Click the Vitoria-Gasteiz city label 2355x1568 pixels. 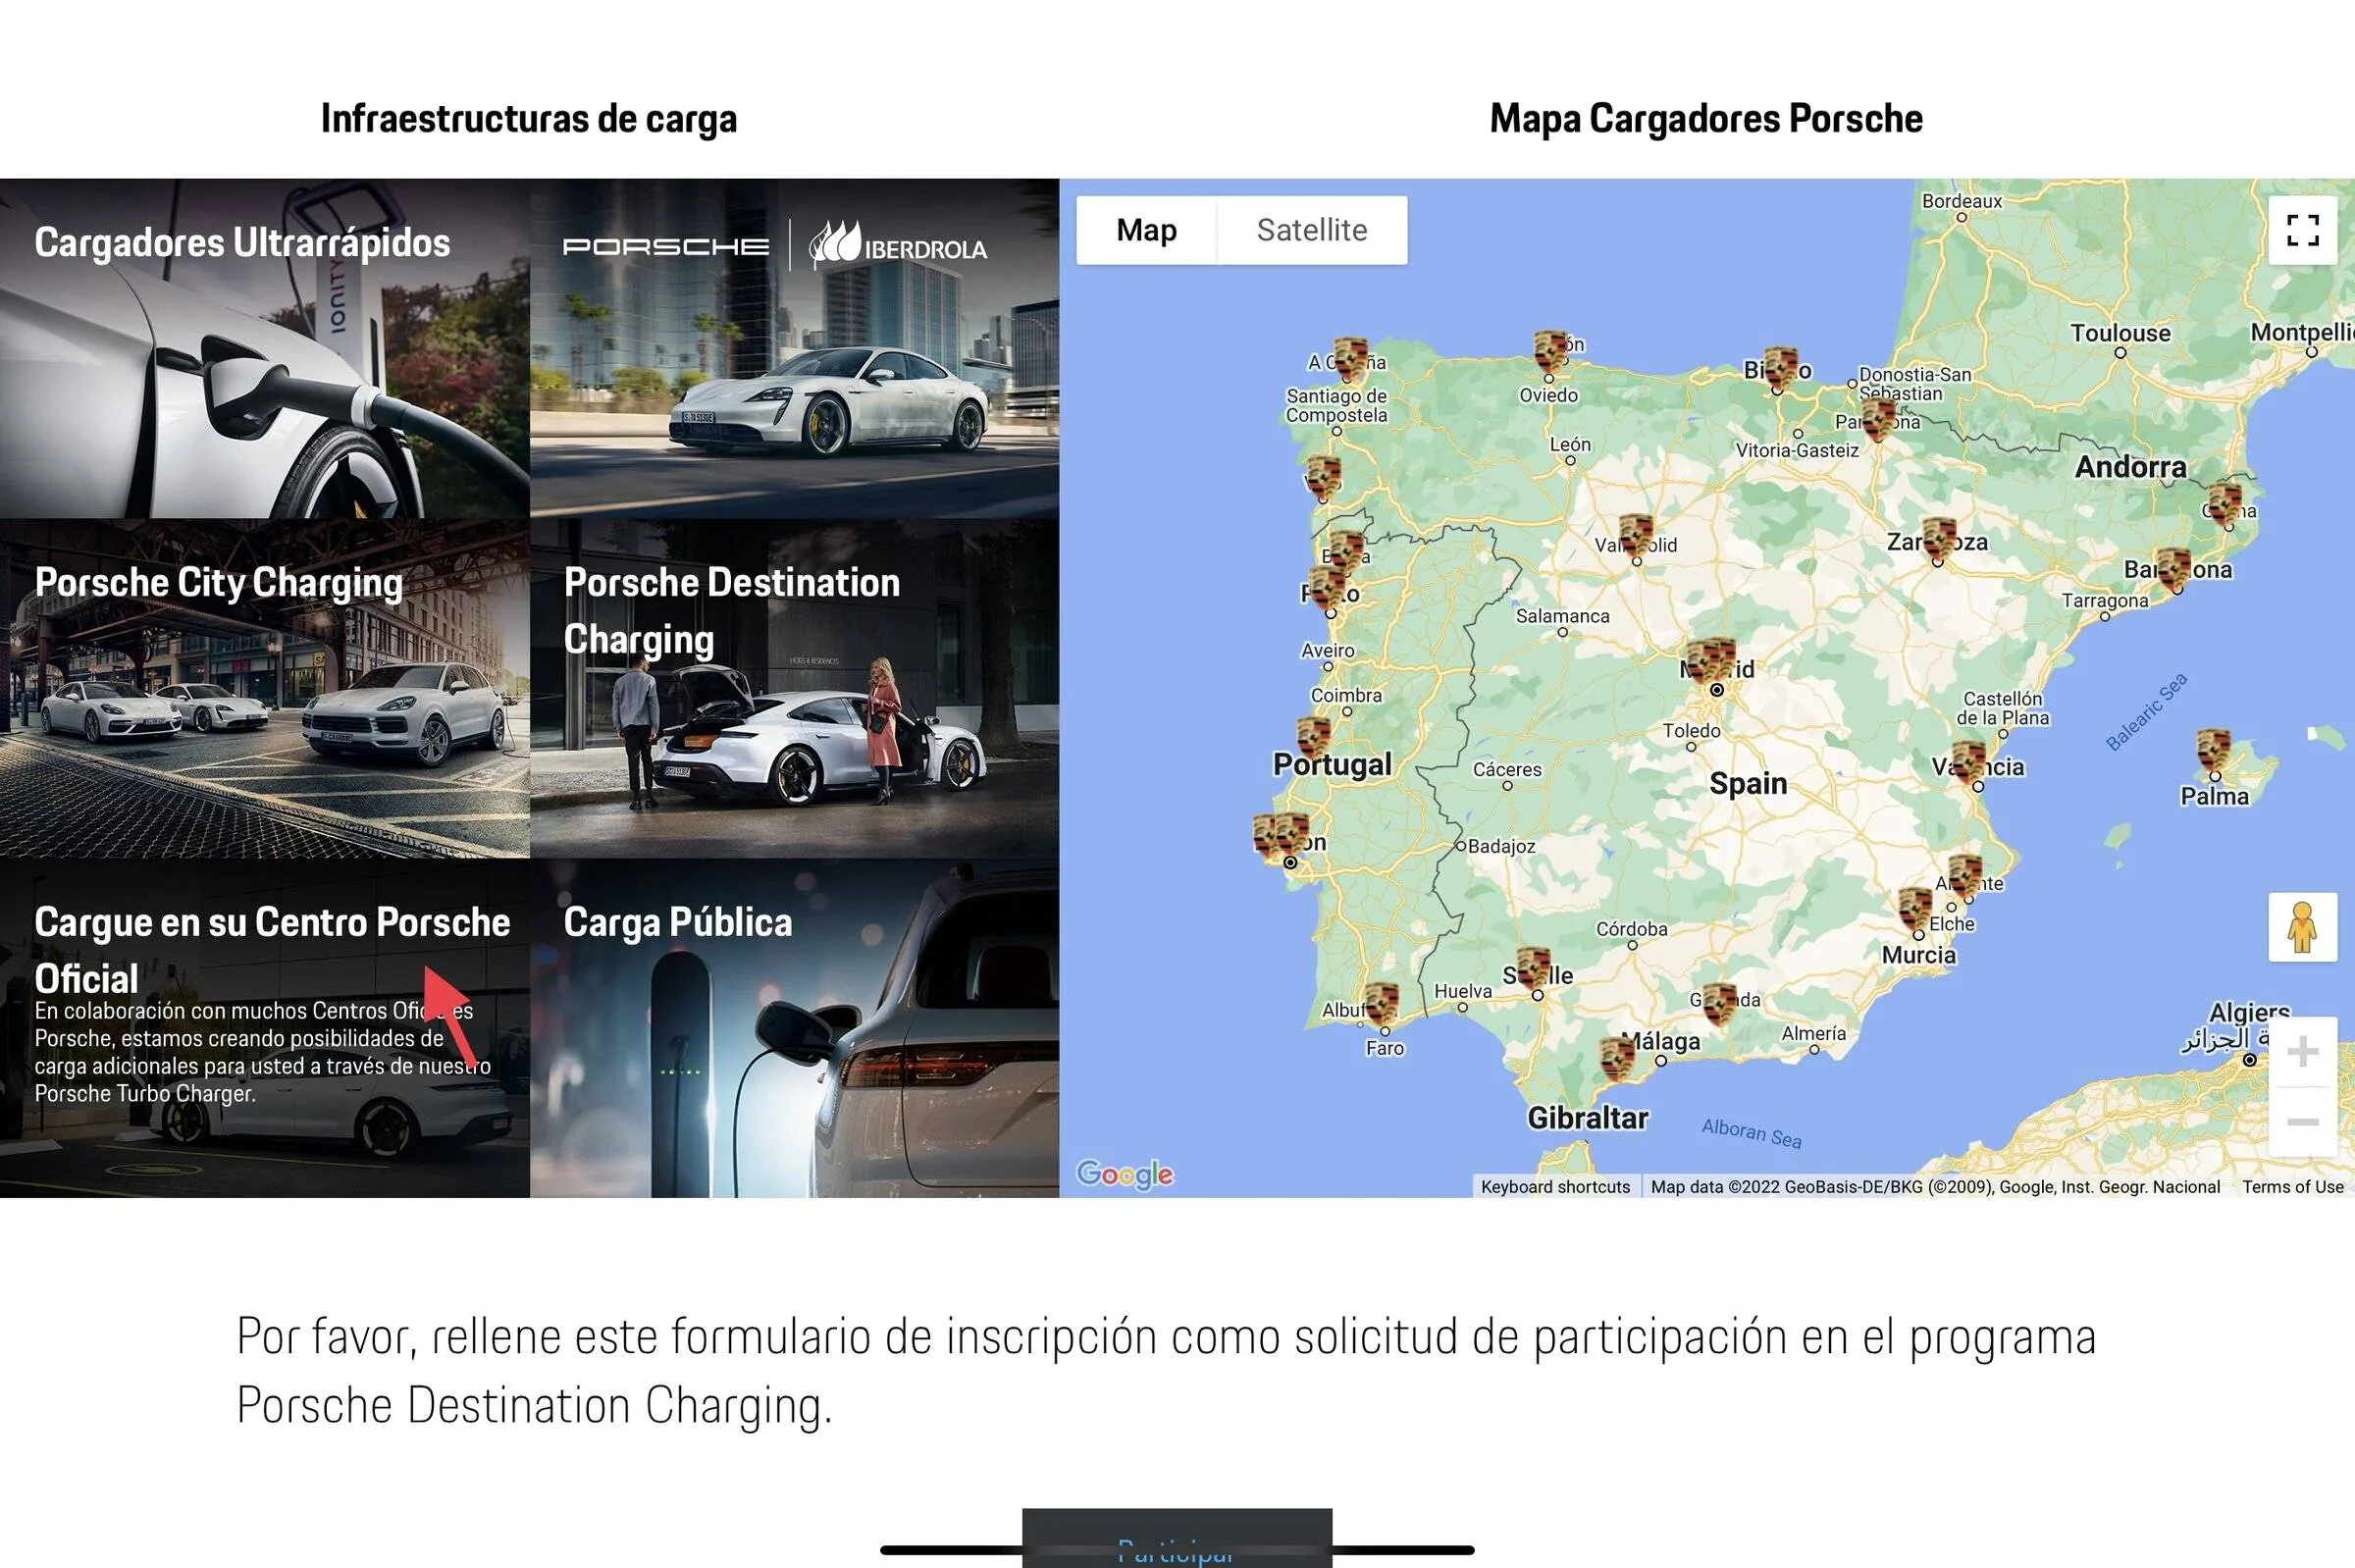(x=1796, y=450)
